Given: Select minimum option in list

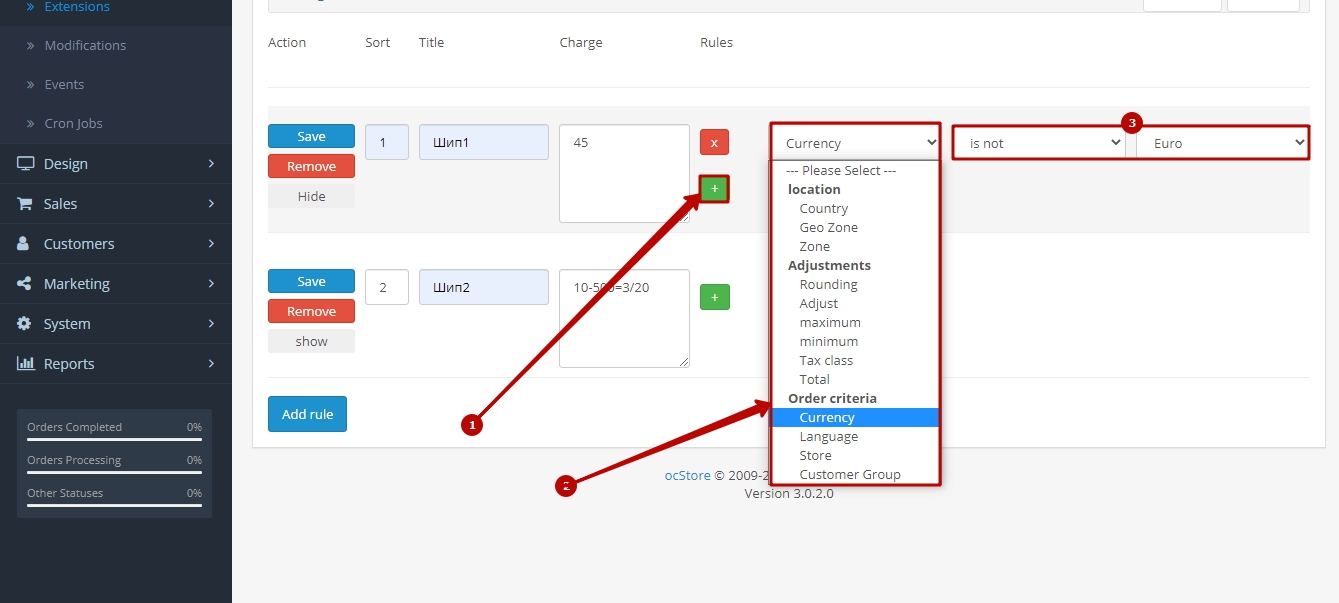Looking at the screenshot, I should point(855,341).
